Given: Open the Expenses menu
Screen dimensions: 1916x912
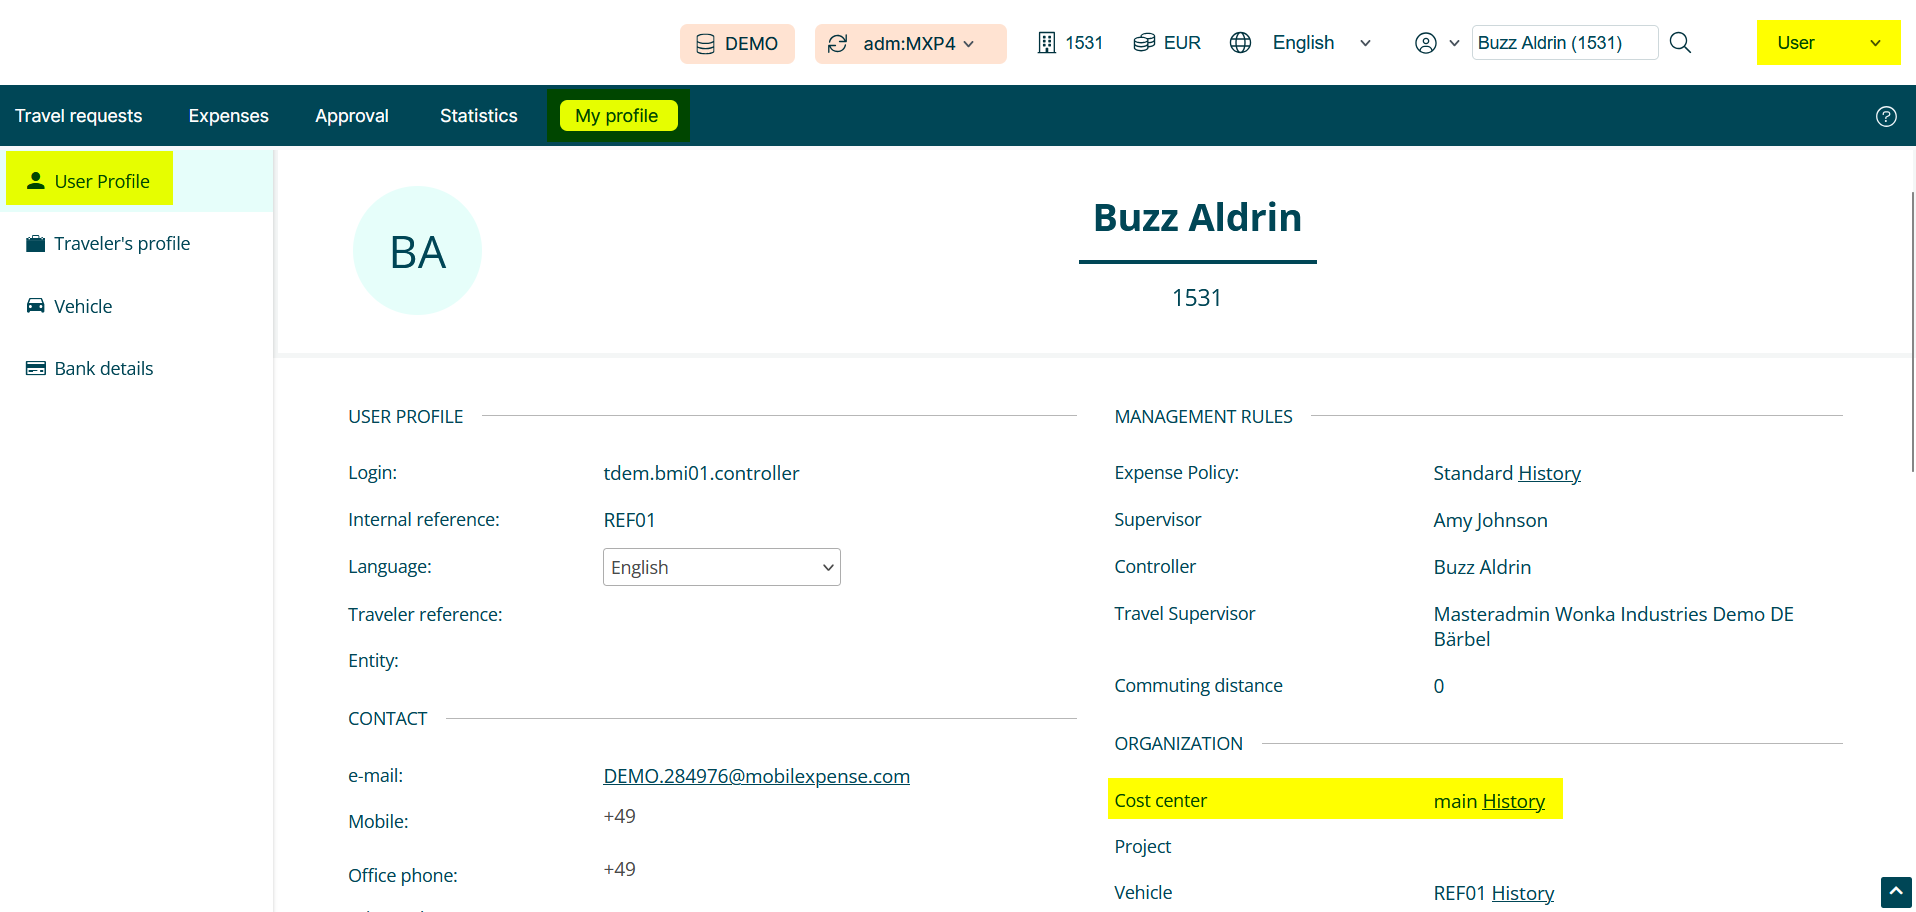Looking at the screenshot, I should 228,116.
